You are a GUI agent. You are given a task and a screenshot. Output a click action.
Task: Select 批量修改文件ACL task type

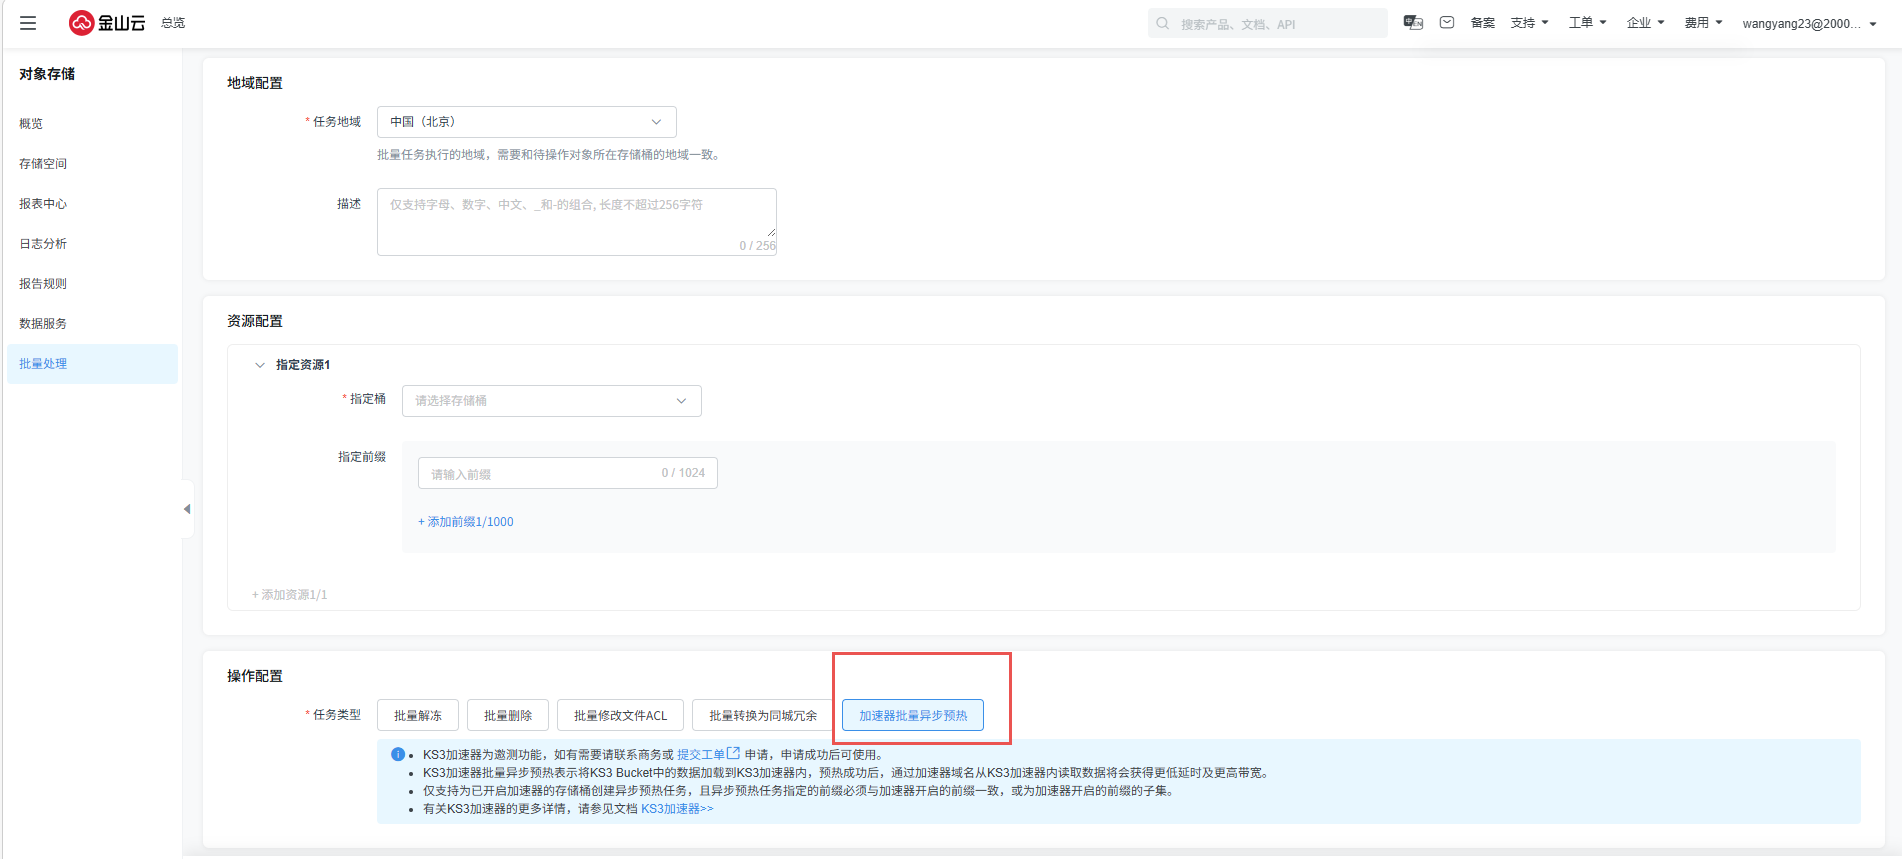point(620,716)
